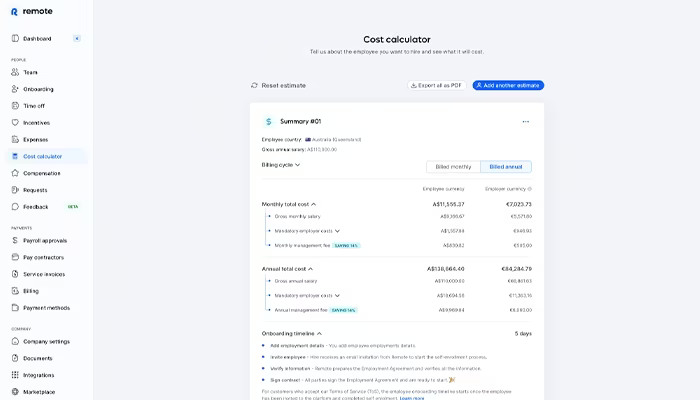
Task: Collapse the sidebar with arrow button
Action: click(77, 38)
